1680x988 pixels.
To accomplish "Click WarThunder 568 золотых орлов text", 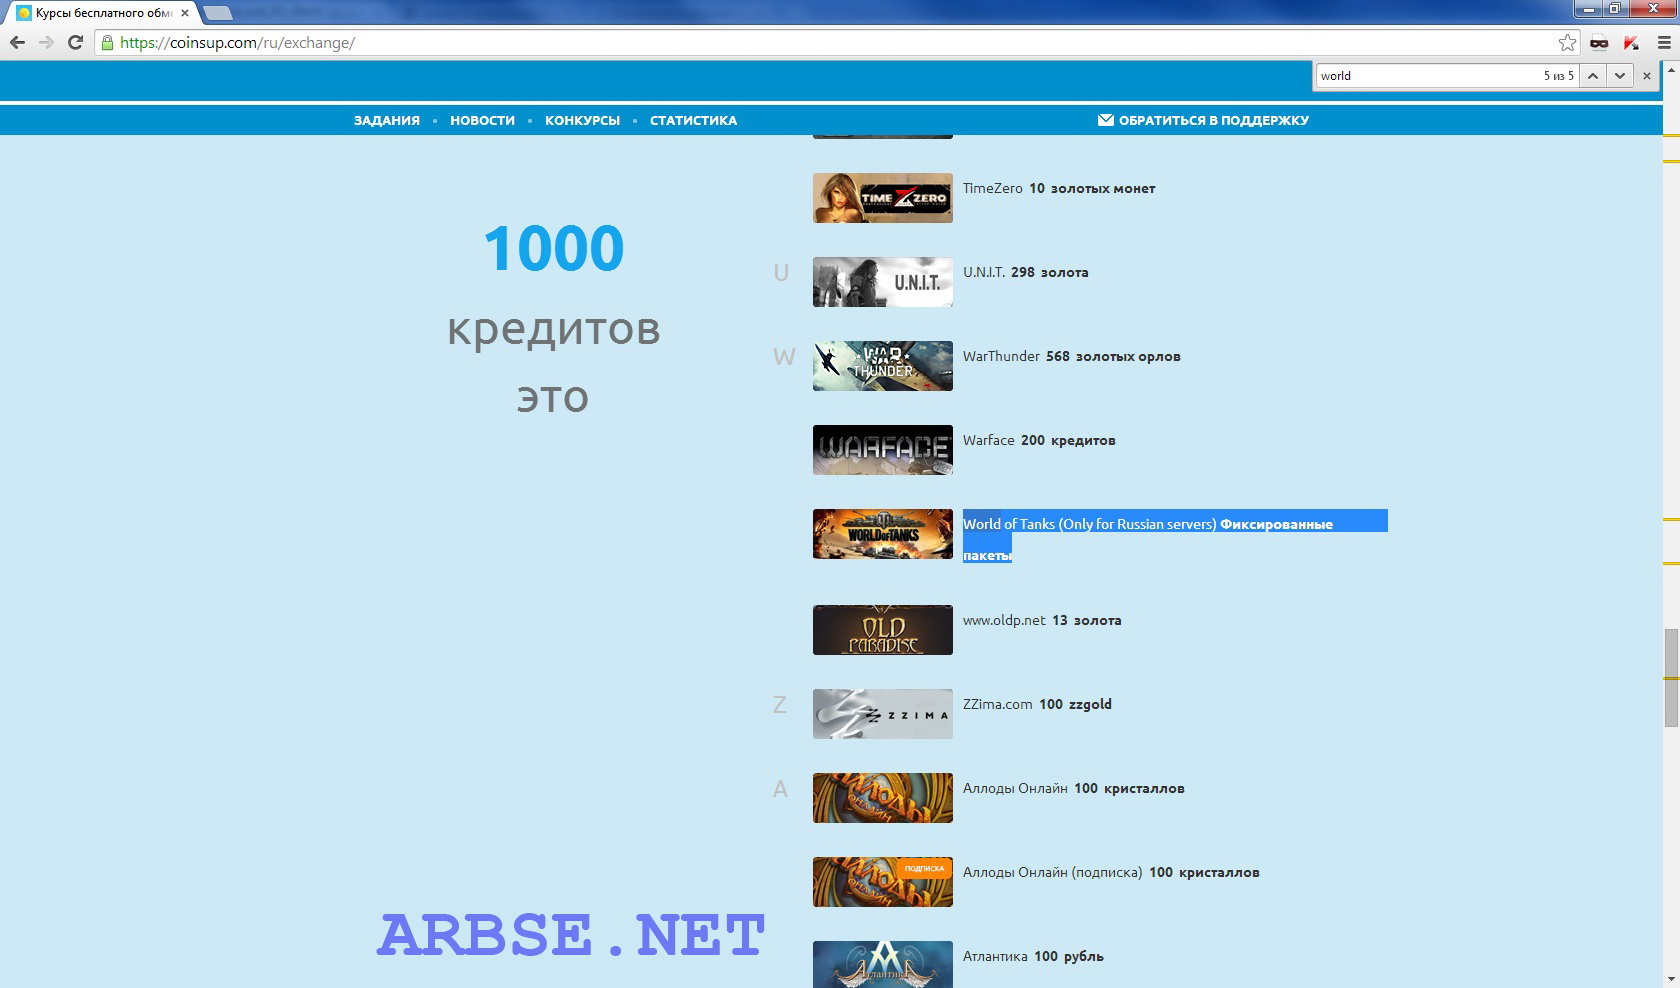I will (x=1072, y=356).
